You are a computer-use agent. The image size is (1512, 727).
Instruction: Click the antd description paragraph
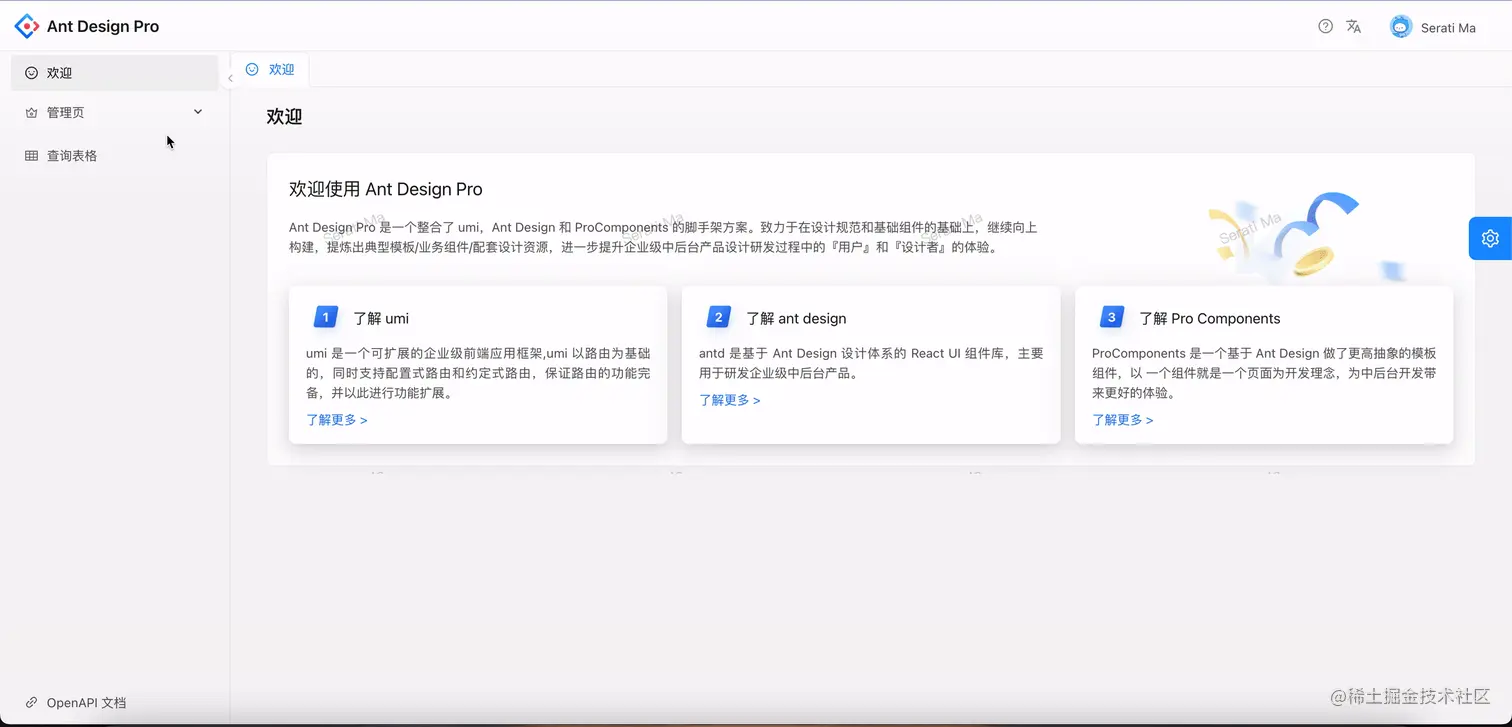click(871, 364)
